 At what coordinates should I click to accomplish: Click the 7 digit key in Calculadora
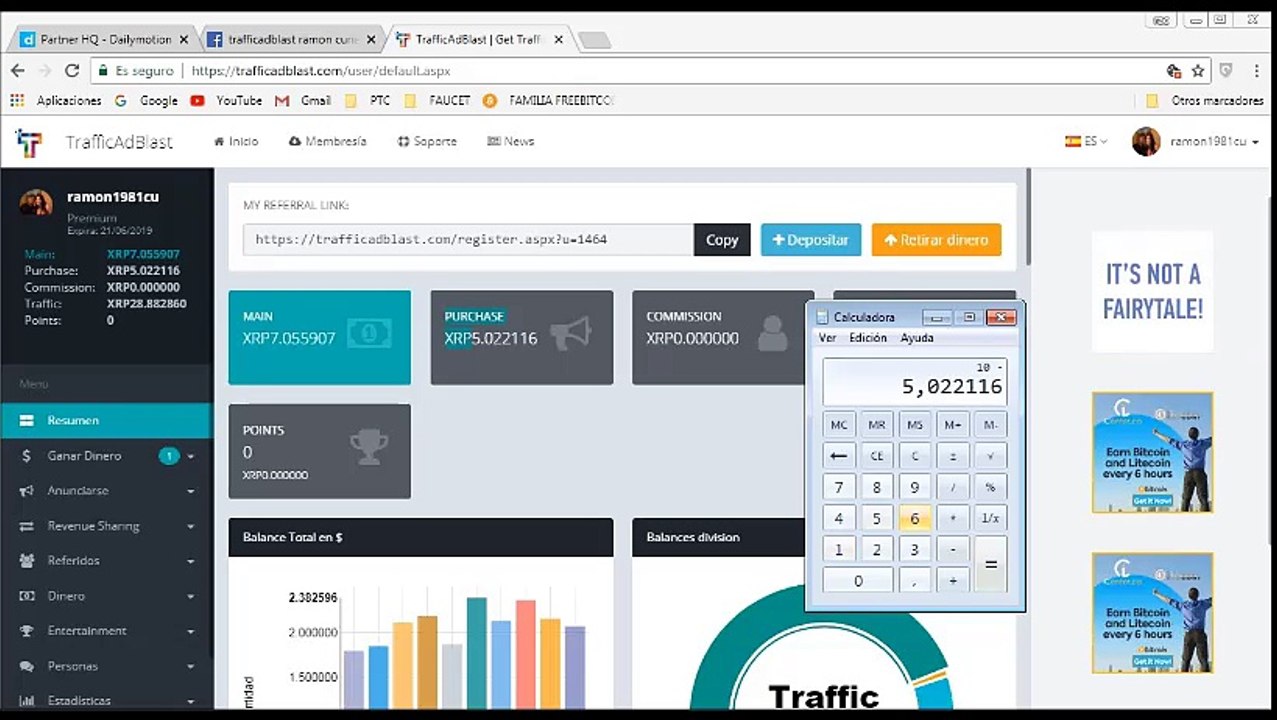tap(839, 488)
